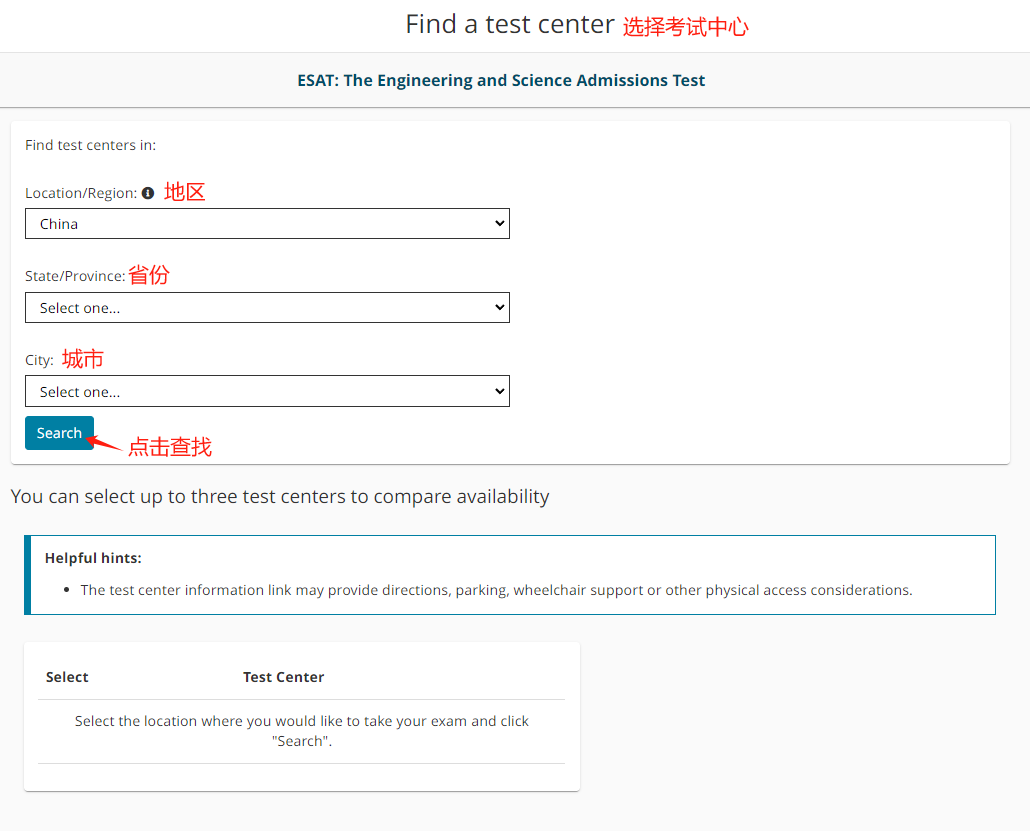This screenshot has height=831, width=1030.
Task: Open the City dropdown list
Action: pyautogui.click(x=267, y=392)
